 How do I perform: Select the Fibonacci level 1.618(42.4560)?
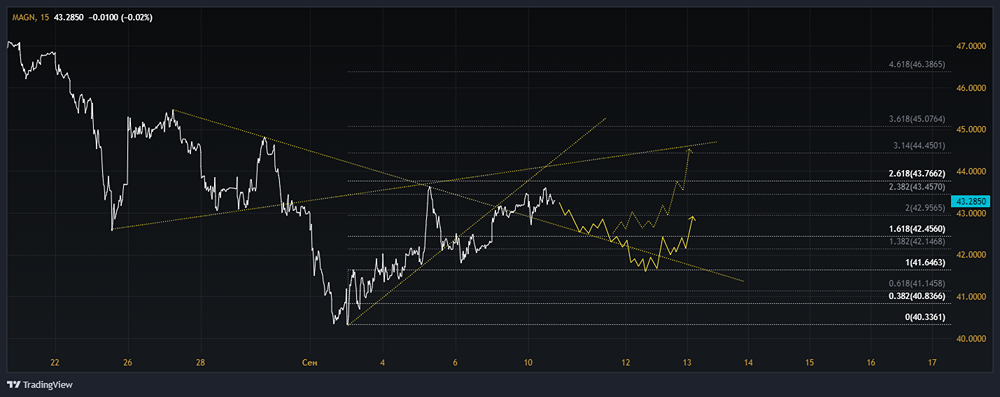tap(916, 228)
